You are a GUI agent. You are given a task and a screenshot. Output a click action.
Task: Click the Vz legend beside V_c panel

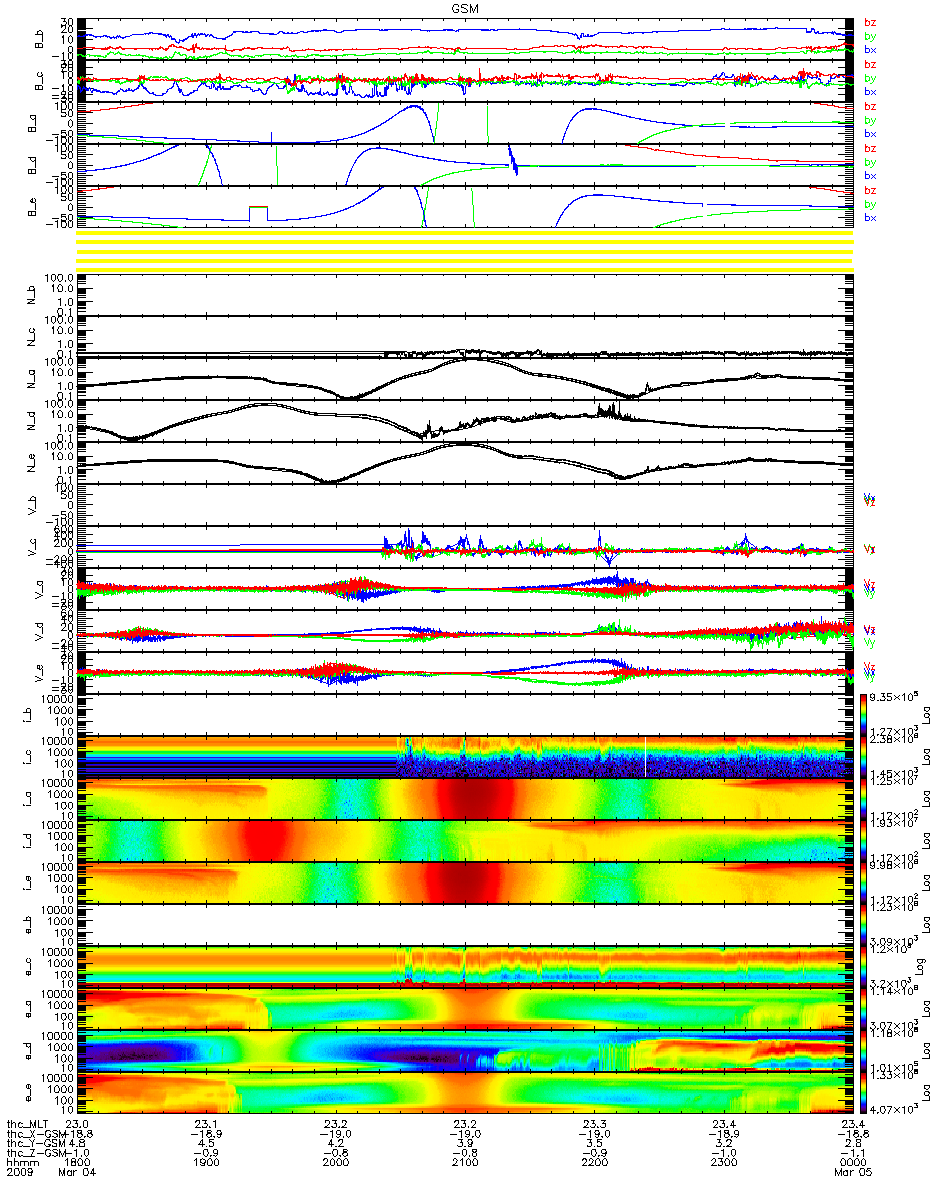click(870, 548)
